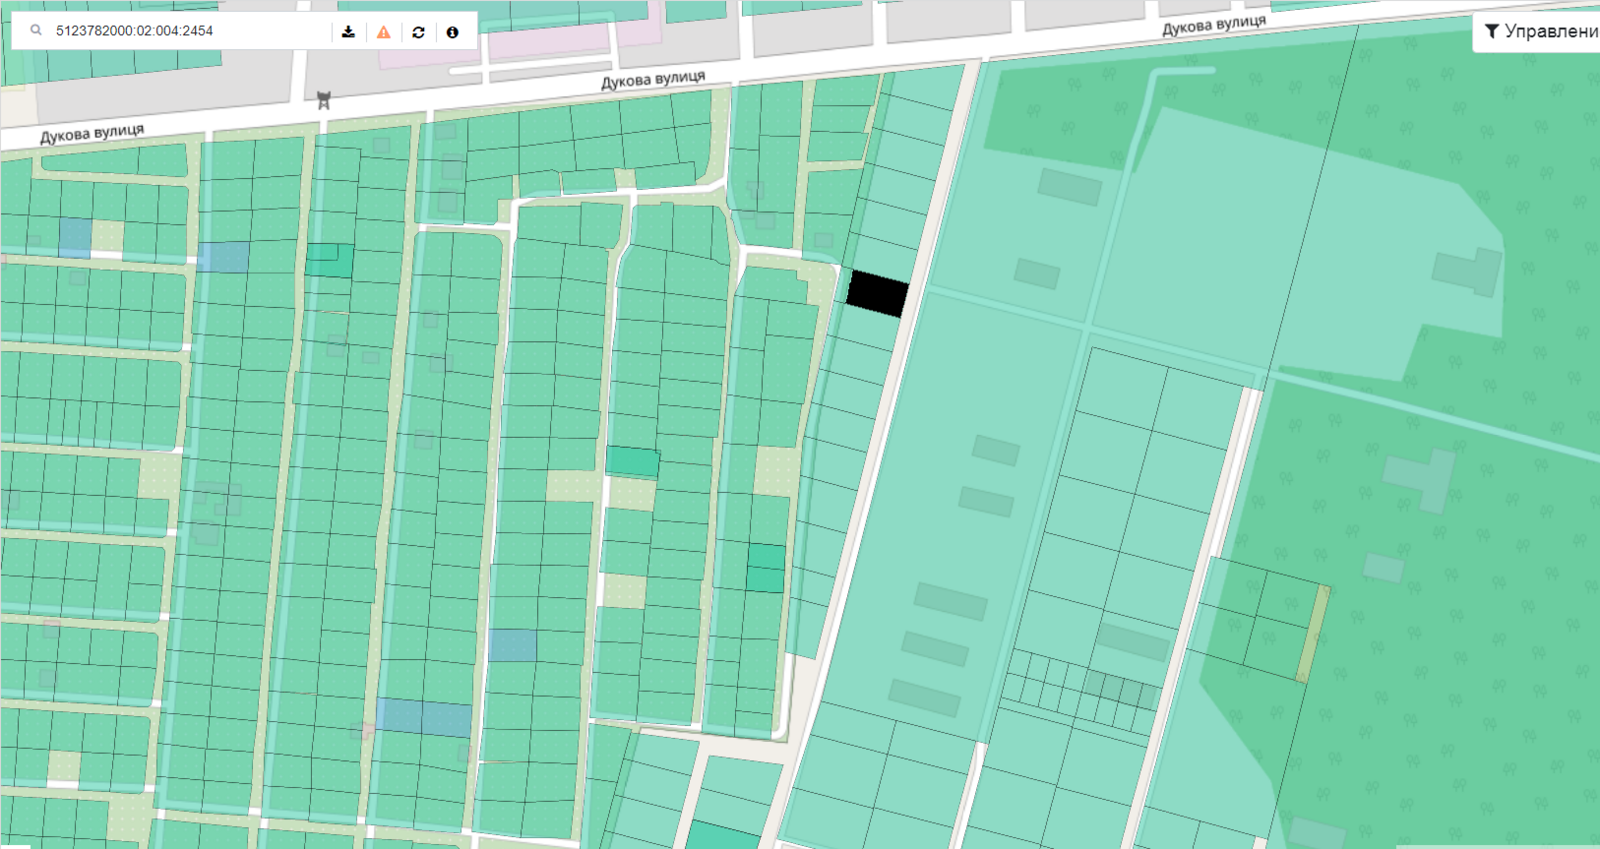Select the narrow yellow-green strip parcel
The width and height of the screenshot is (1600, 849).
[x=1313, y=635]
